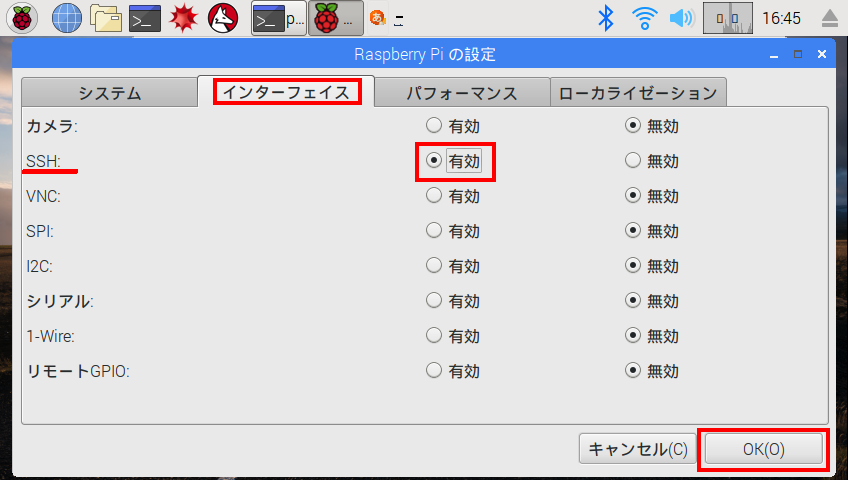Disable I2C
This screenshot has height=480, width=848.
[652, 266]
